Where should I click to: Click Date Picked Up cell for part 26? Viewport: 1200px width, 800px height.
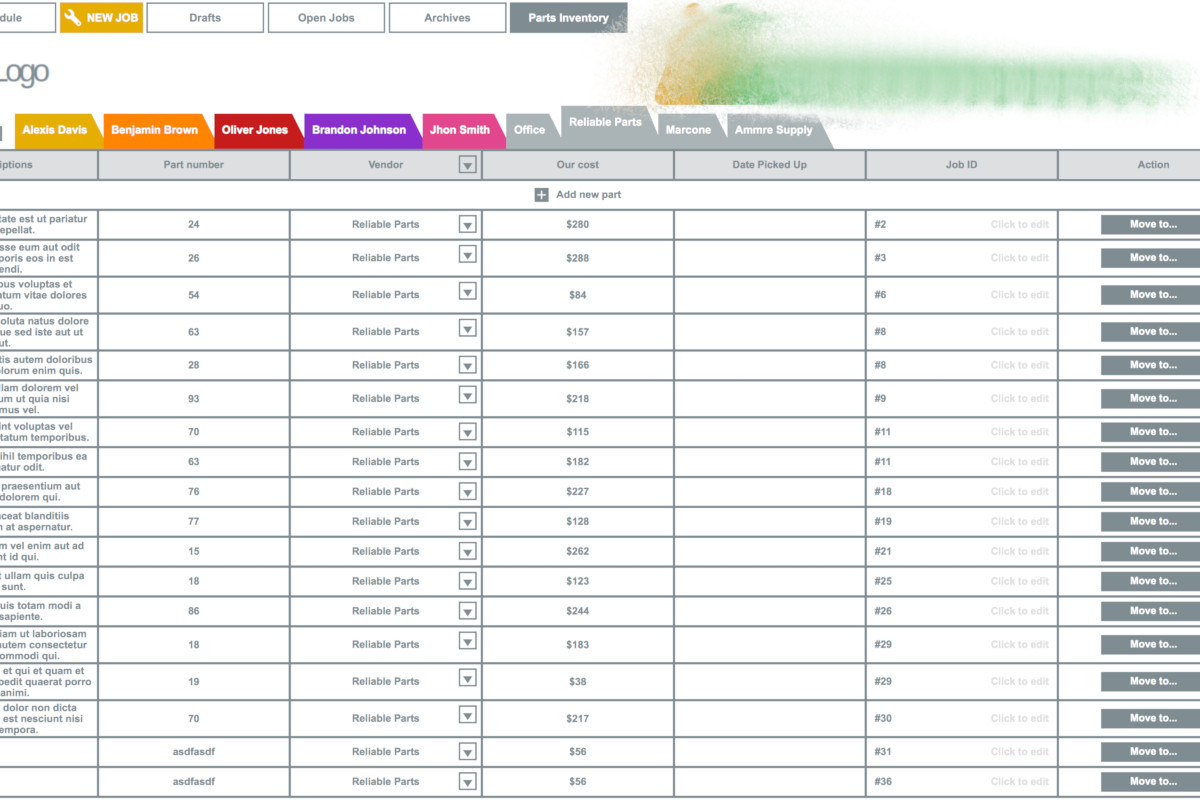point(769,258)
